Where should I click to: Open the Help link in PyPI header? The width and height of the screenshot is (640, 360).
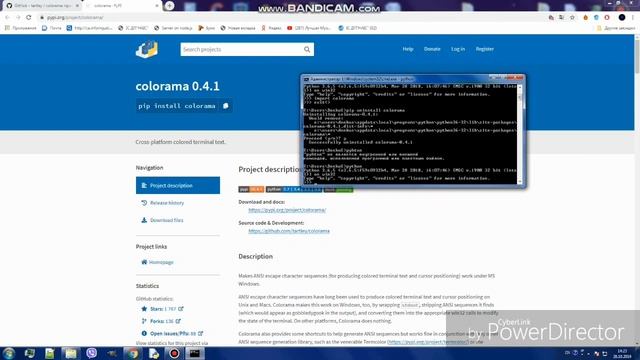coord(408,49)
